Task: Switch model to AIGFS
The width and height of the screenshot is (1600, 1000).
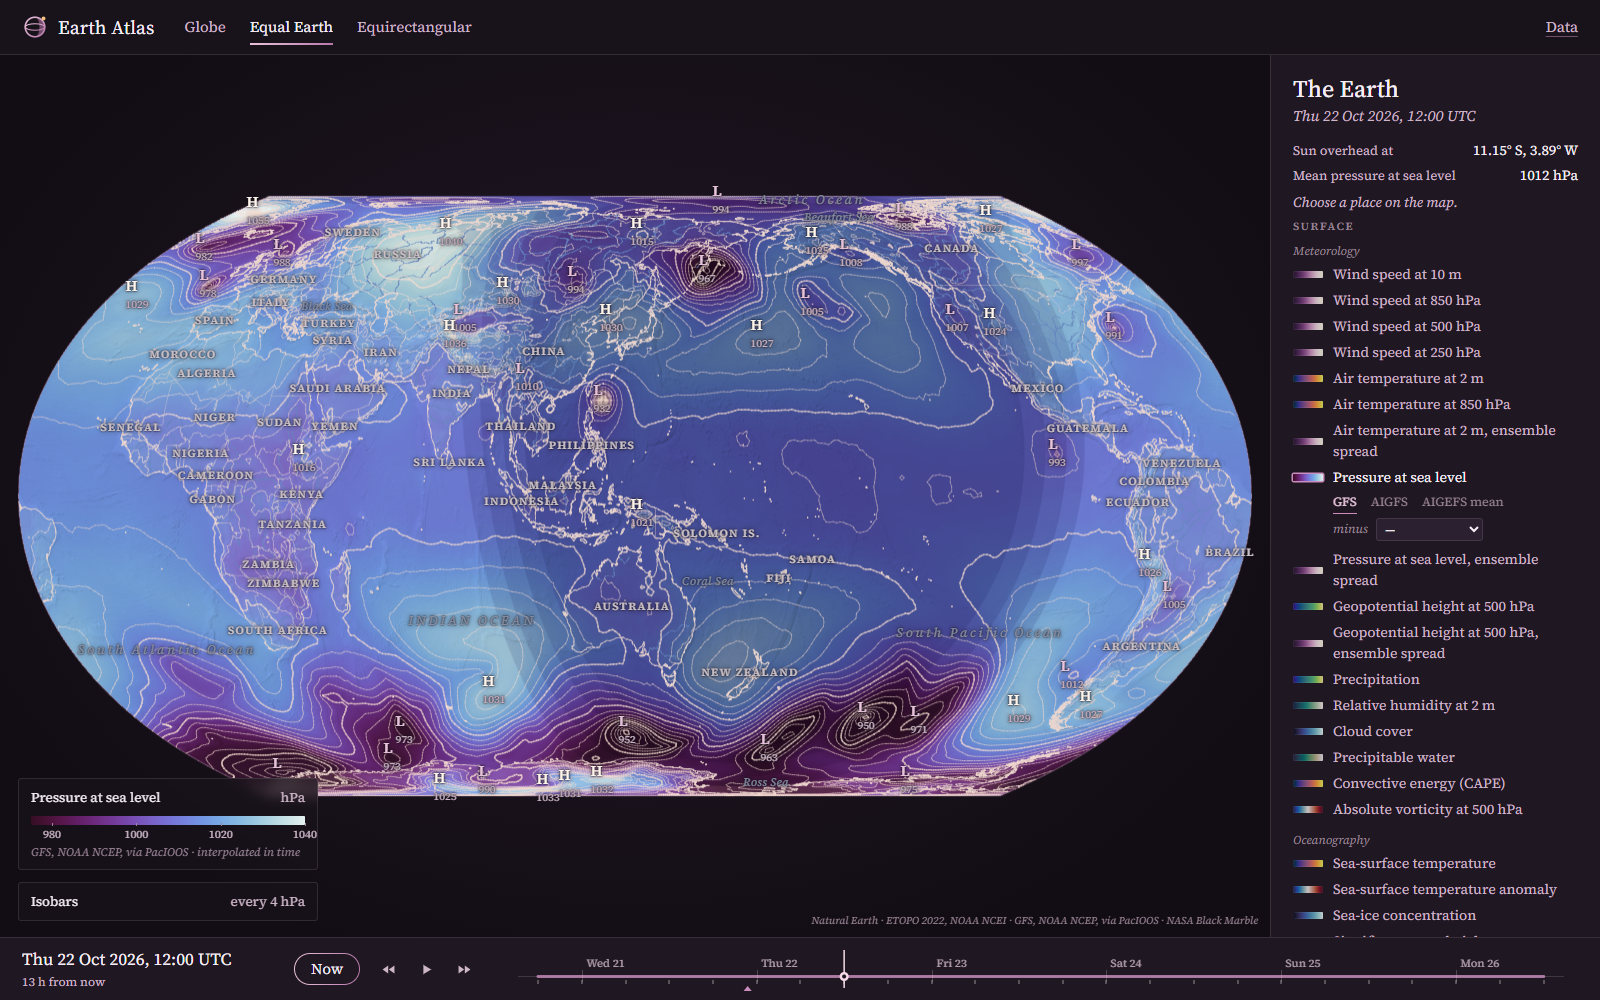Action: click(x=1389, y=502)
